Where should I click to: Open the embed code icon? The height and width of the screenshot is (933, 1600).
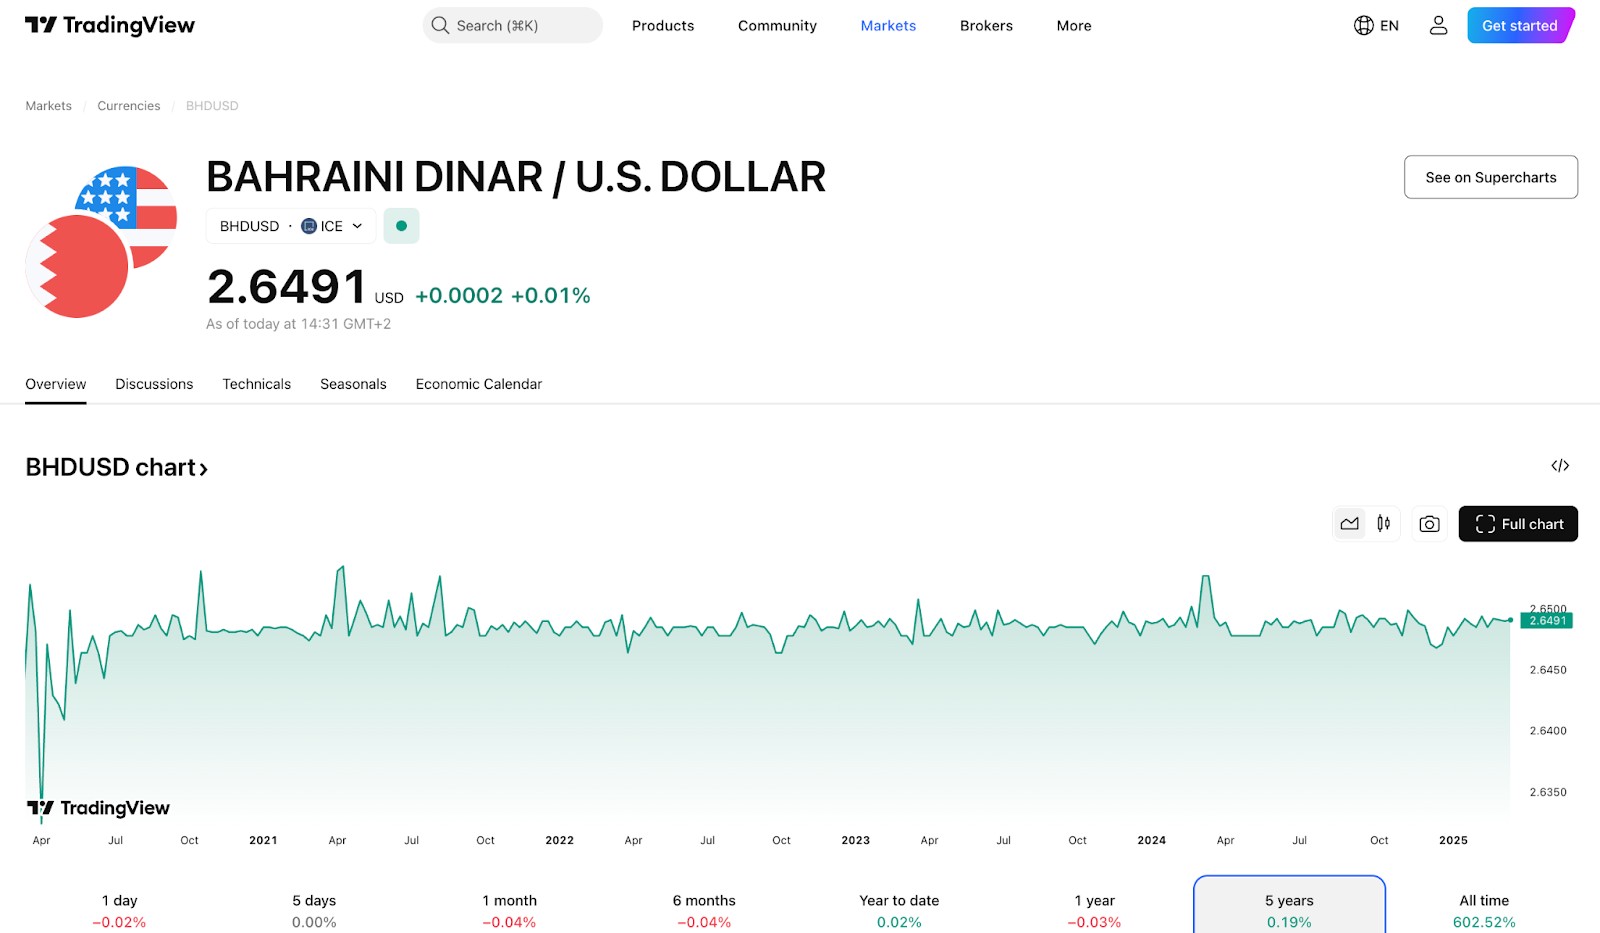coord(1560,466)
